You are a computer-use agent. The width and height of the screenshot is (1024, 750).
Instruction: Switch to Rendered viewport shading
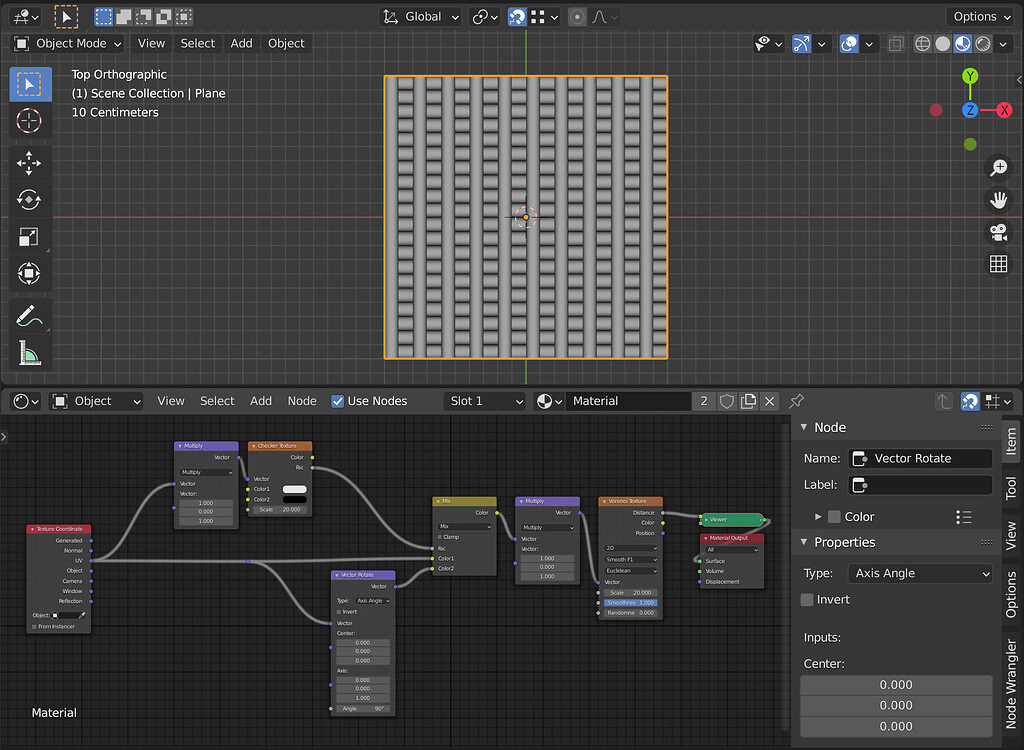click(983, 44)
